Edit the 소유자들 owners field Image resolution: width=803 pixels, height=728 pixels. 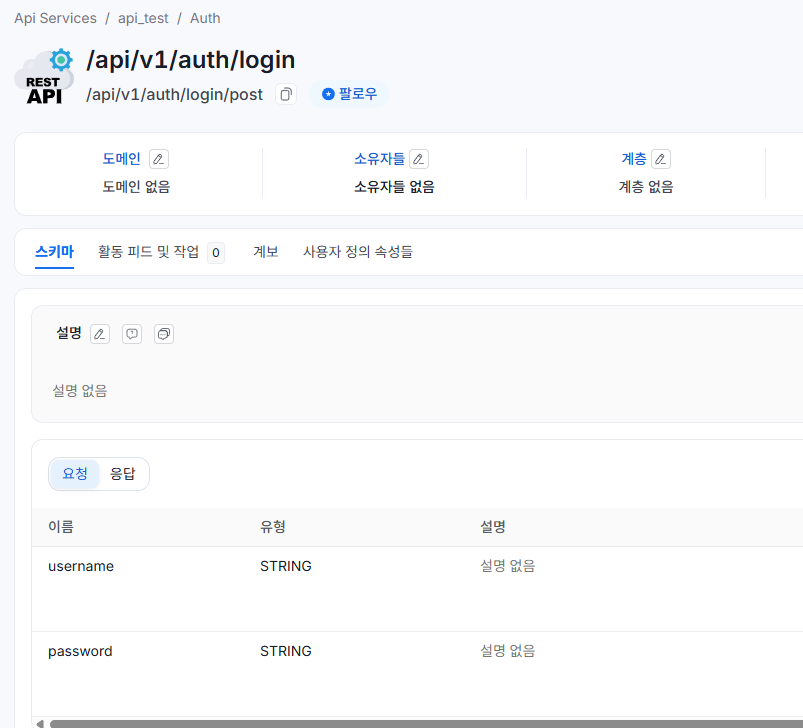(419, 159)
